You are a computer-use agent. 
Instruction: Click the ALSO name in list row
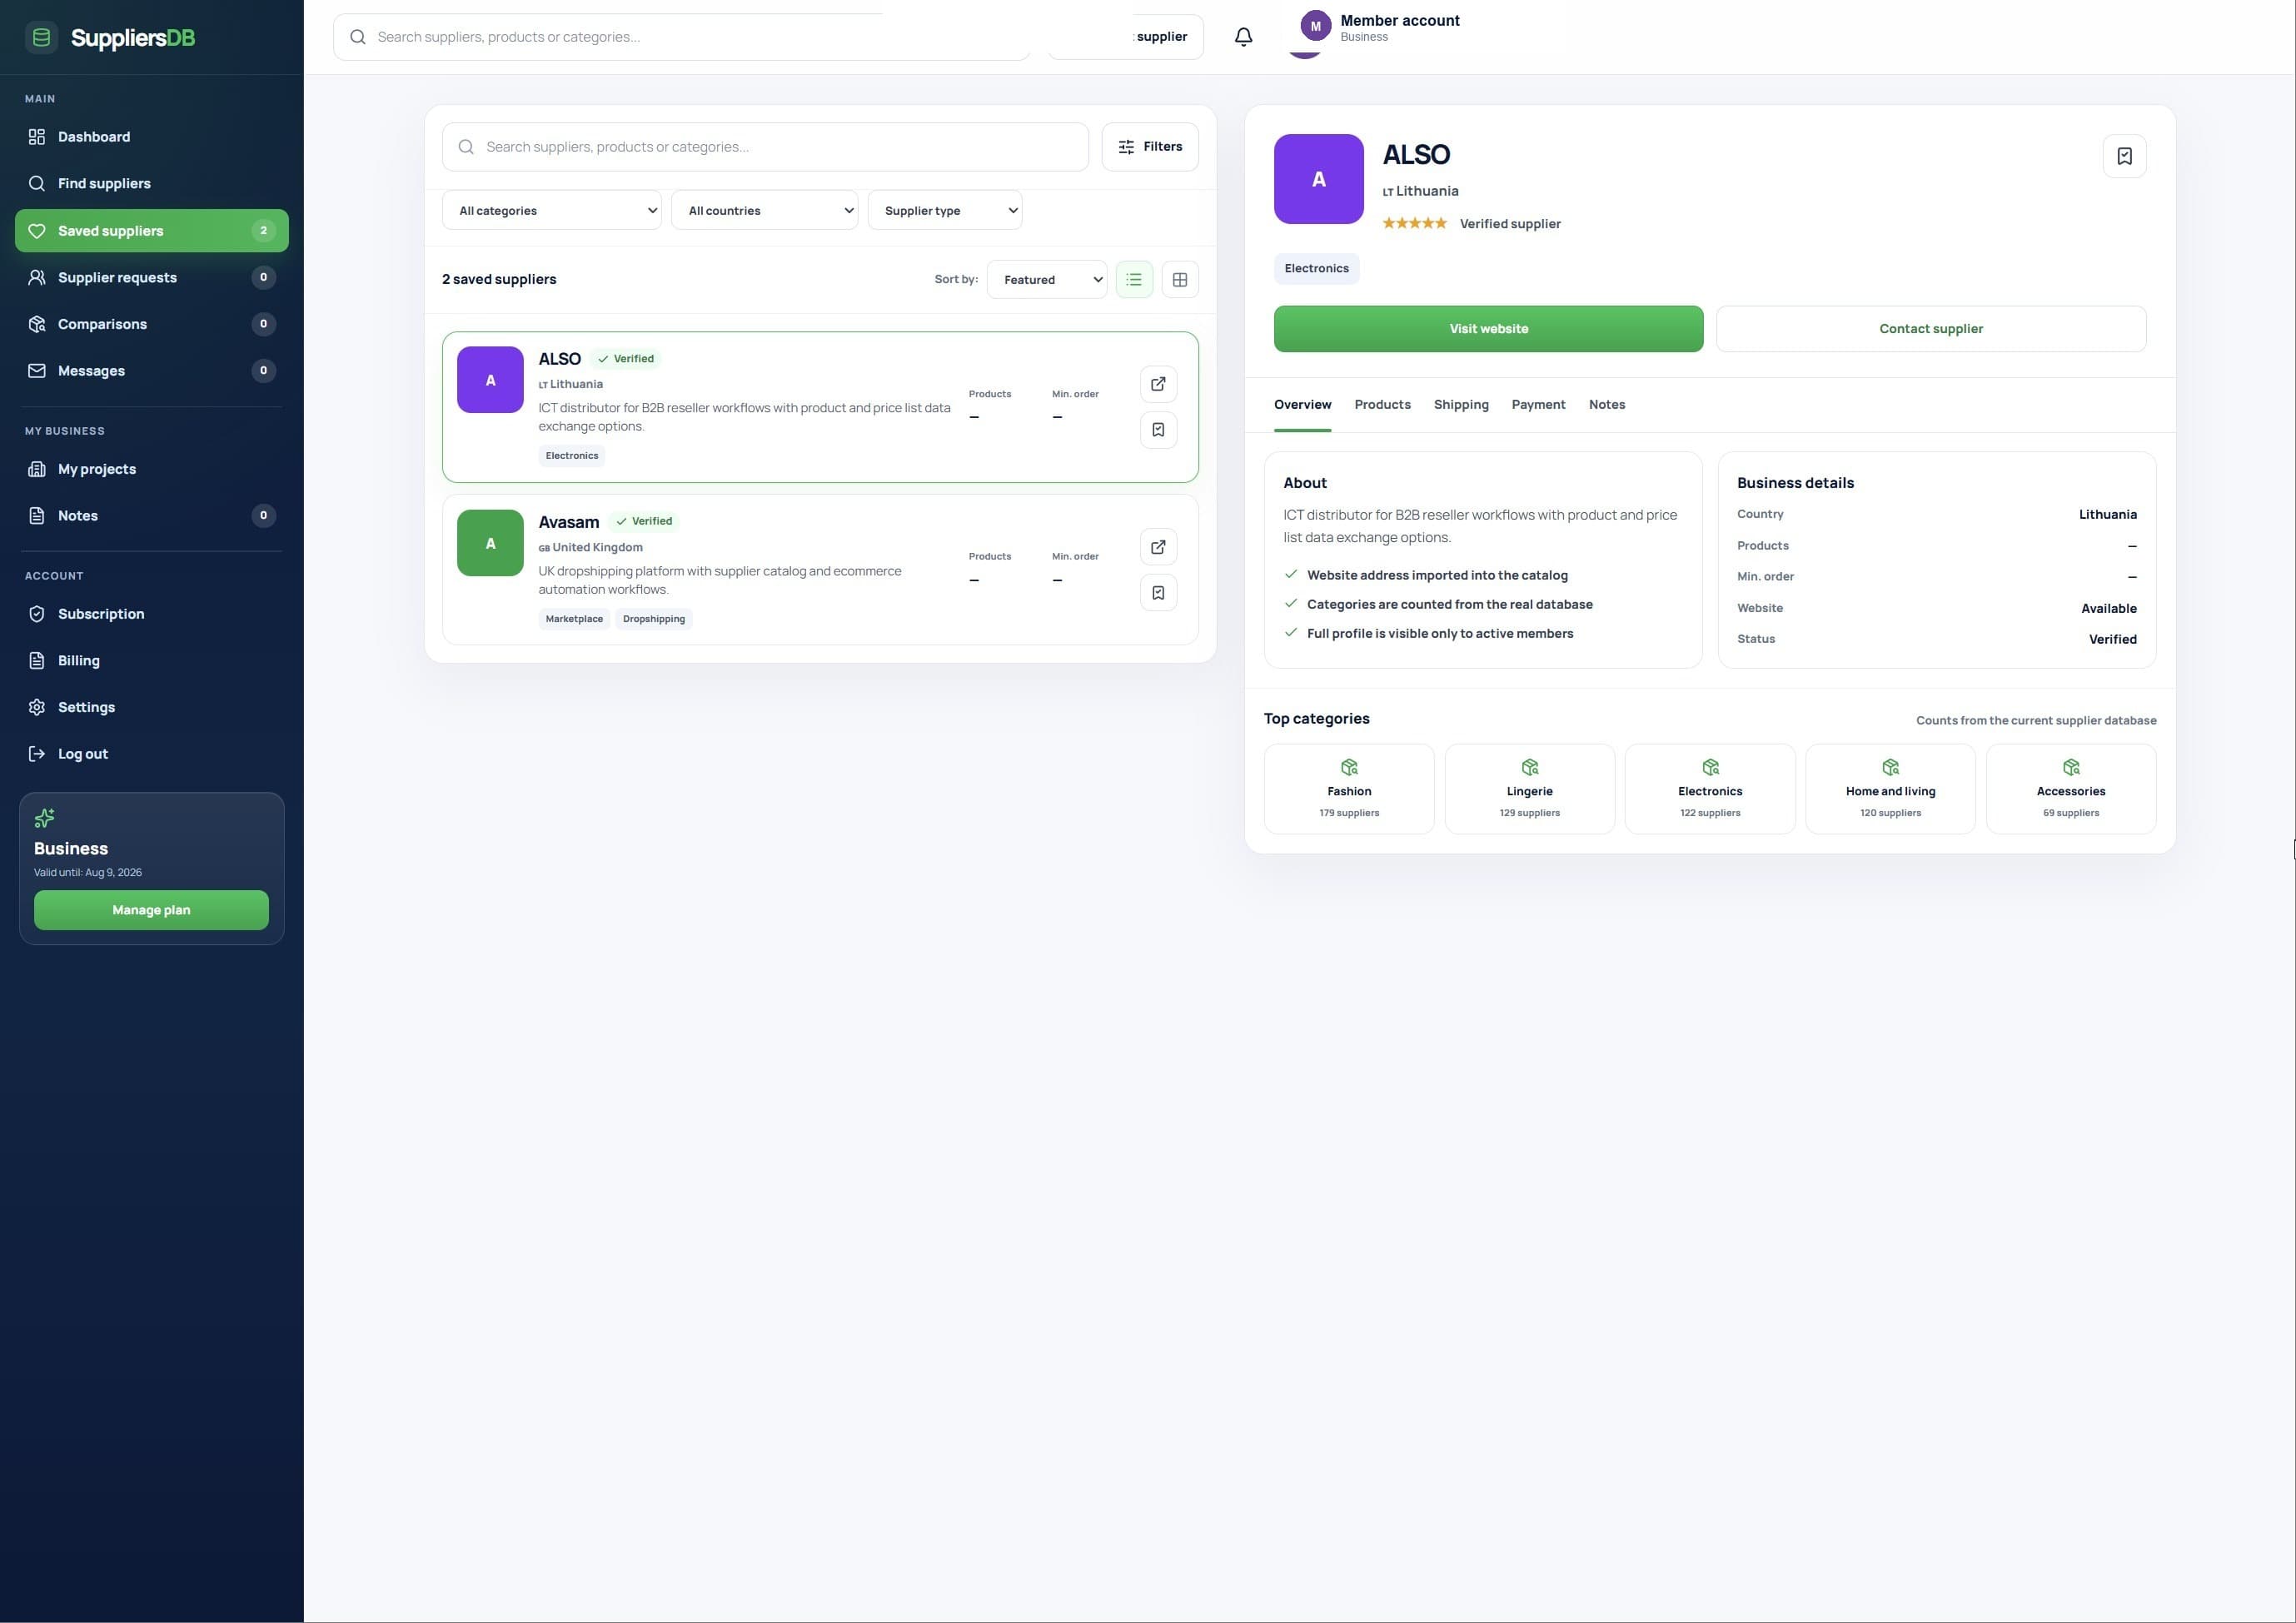coord(559,359)
